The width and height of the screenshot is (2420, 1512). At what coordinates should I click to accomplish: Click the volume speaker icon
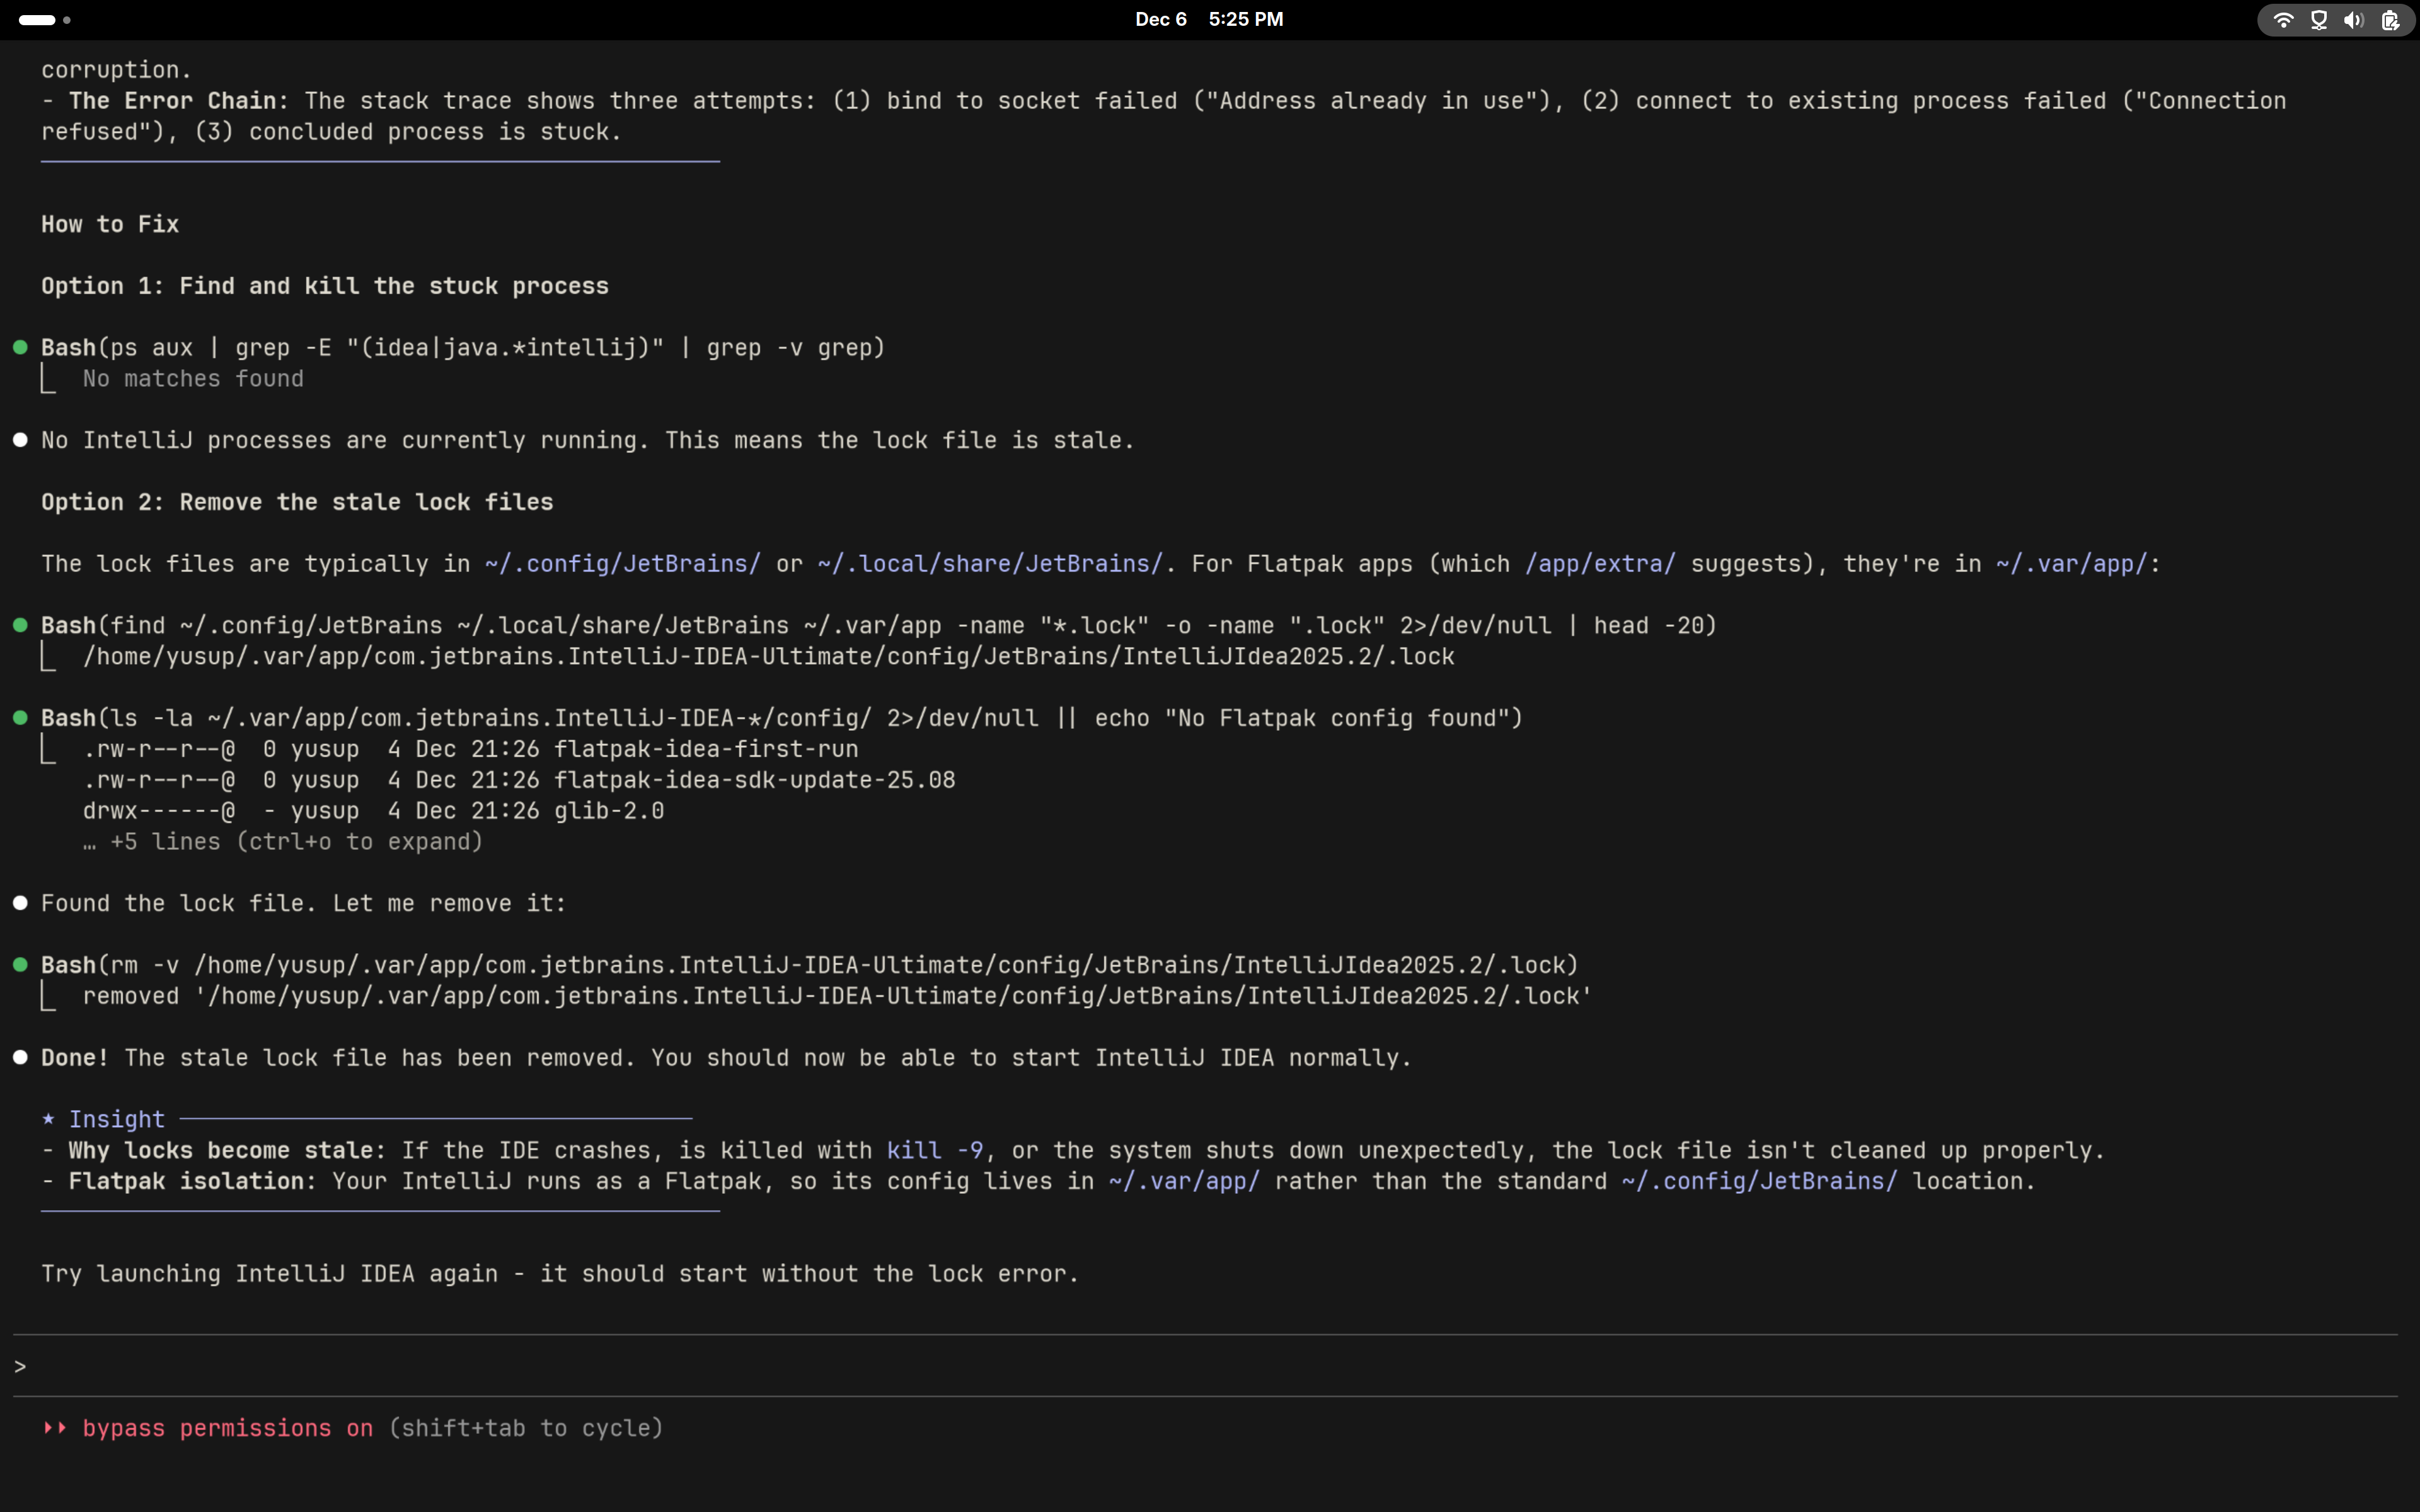coord(2353,20)
